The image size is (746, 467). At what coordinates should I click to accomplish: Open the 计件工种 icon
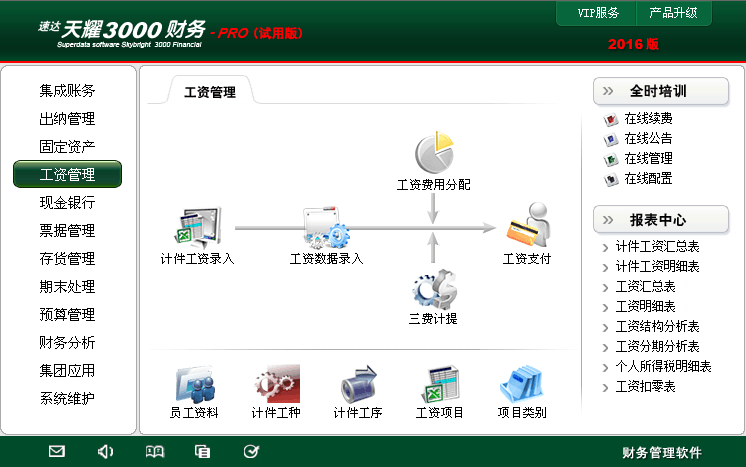pos(277,384)
